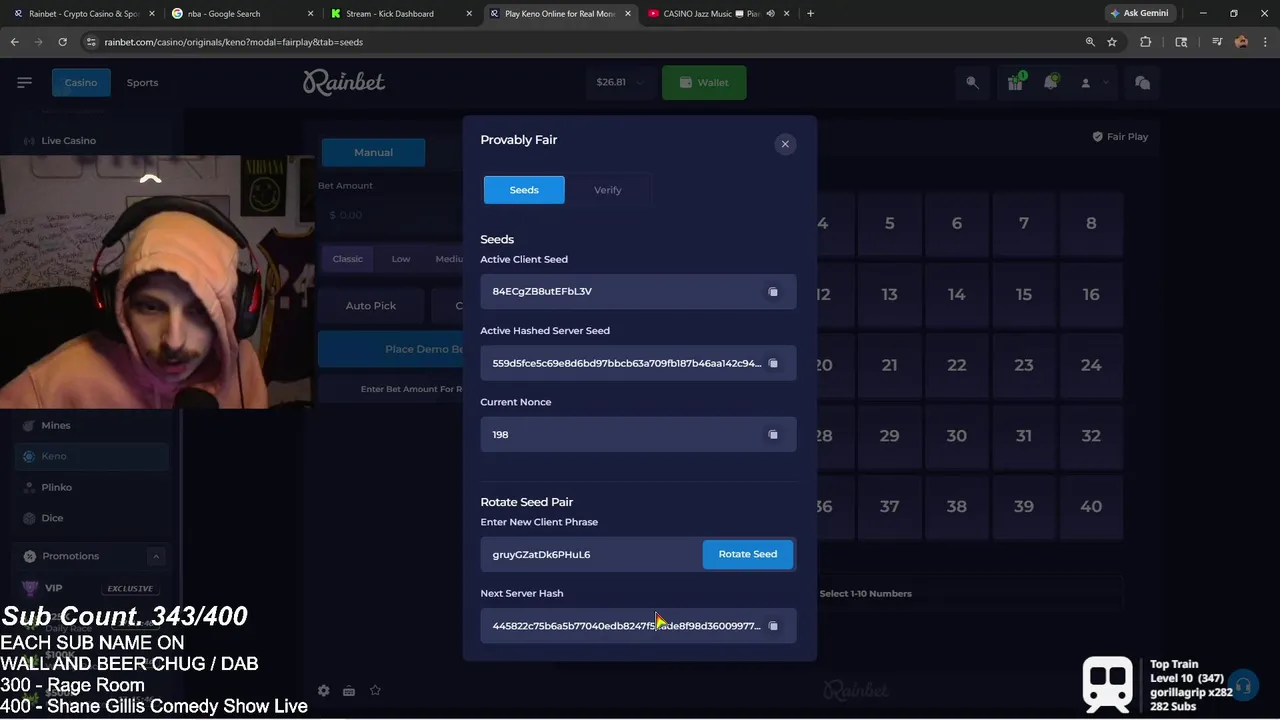Select keno number 32
1280x720 pixels.
[1091, 436]
